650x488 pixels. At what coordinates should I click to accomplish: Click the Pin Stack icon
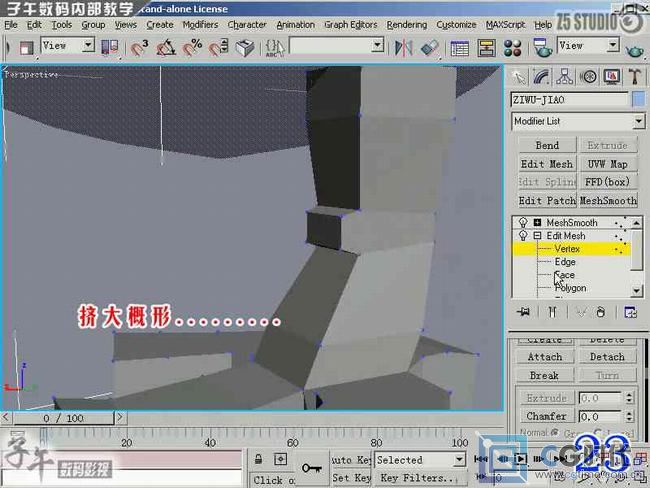(x=522, y=312)
